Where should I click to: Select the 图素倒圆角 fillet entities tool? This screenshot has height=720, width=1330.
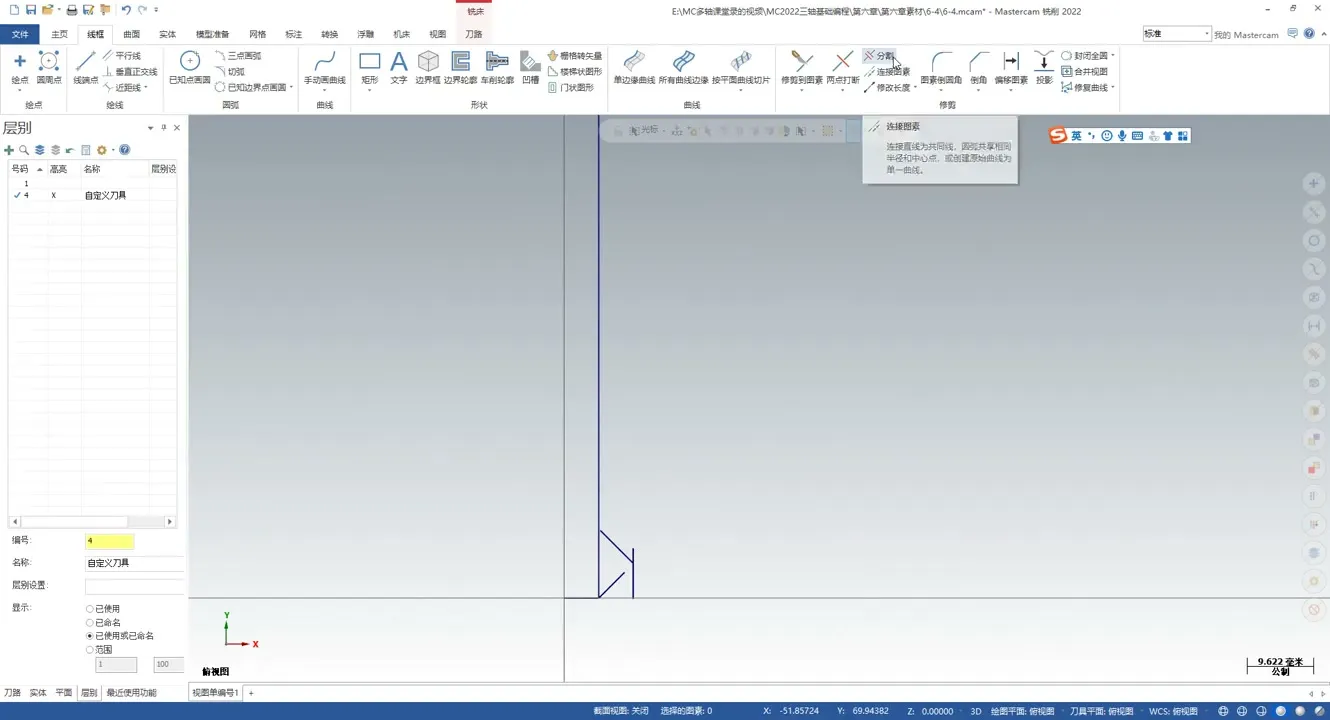(940, 66)
